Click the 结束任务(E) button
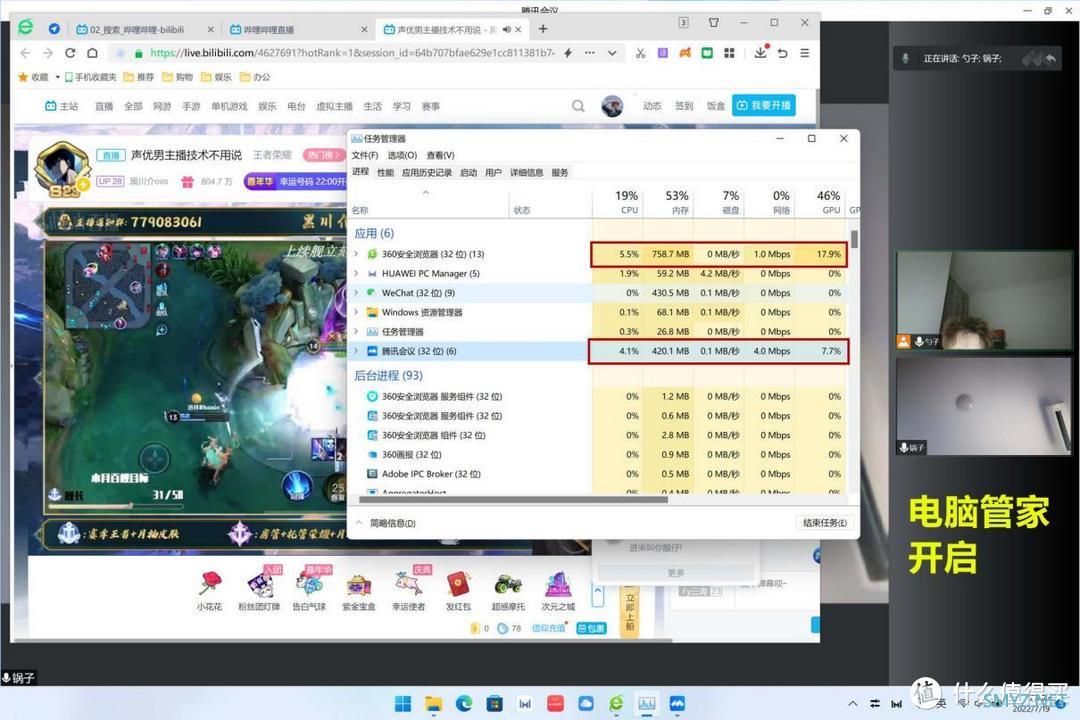The image size is (1080, 720). [825, 523]
